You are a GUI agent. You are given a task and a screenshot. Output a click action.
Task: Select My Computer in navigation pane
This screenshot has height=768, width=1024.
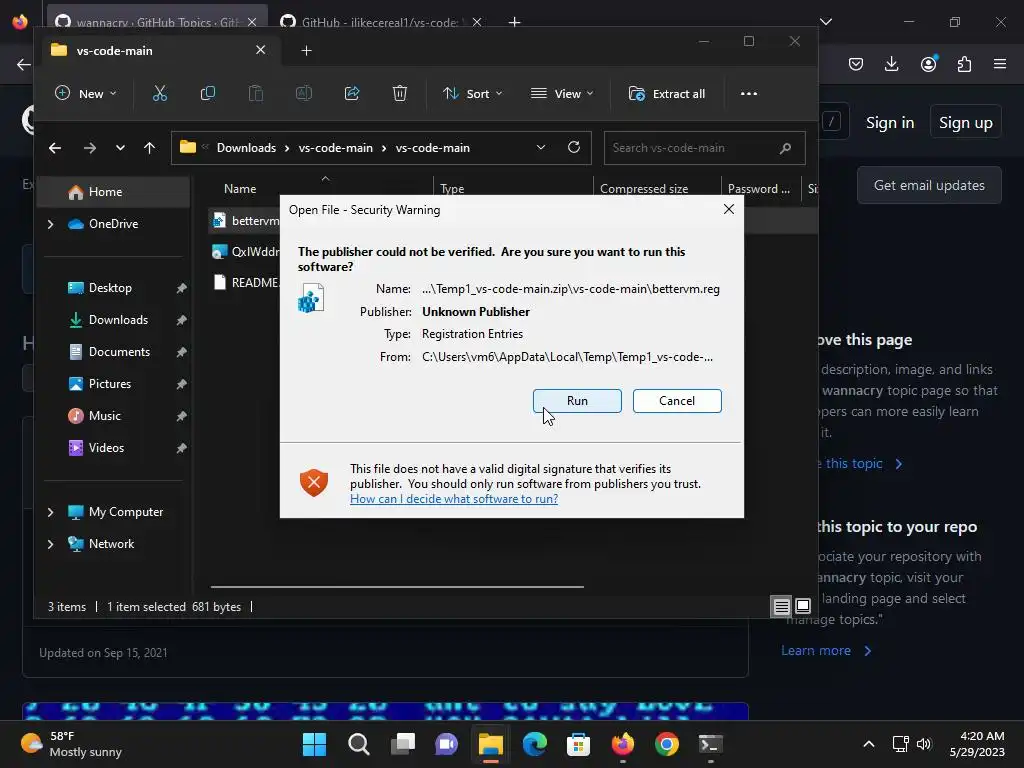(x=125, y=512)
